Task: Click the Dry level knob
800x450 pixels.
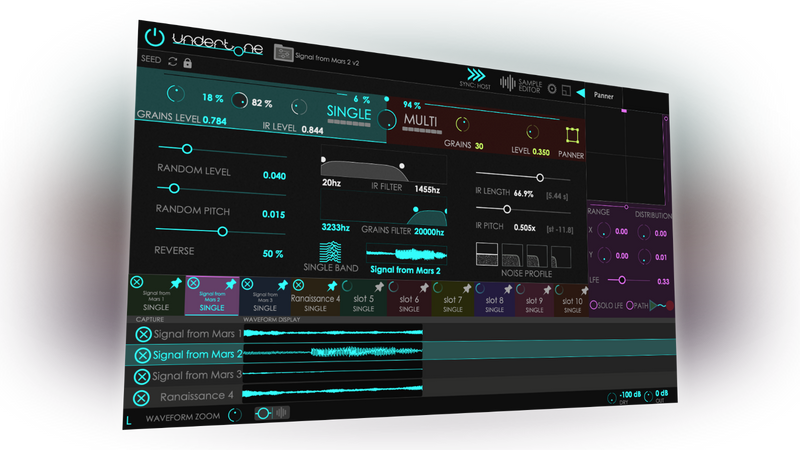Action: point(611,398)
